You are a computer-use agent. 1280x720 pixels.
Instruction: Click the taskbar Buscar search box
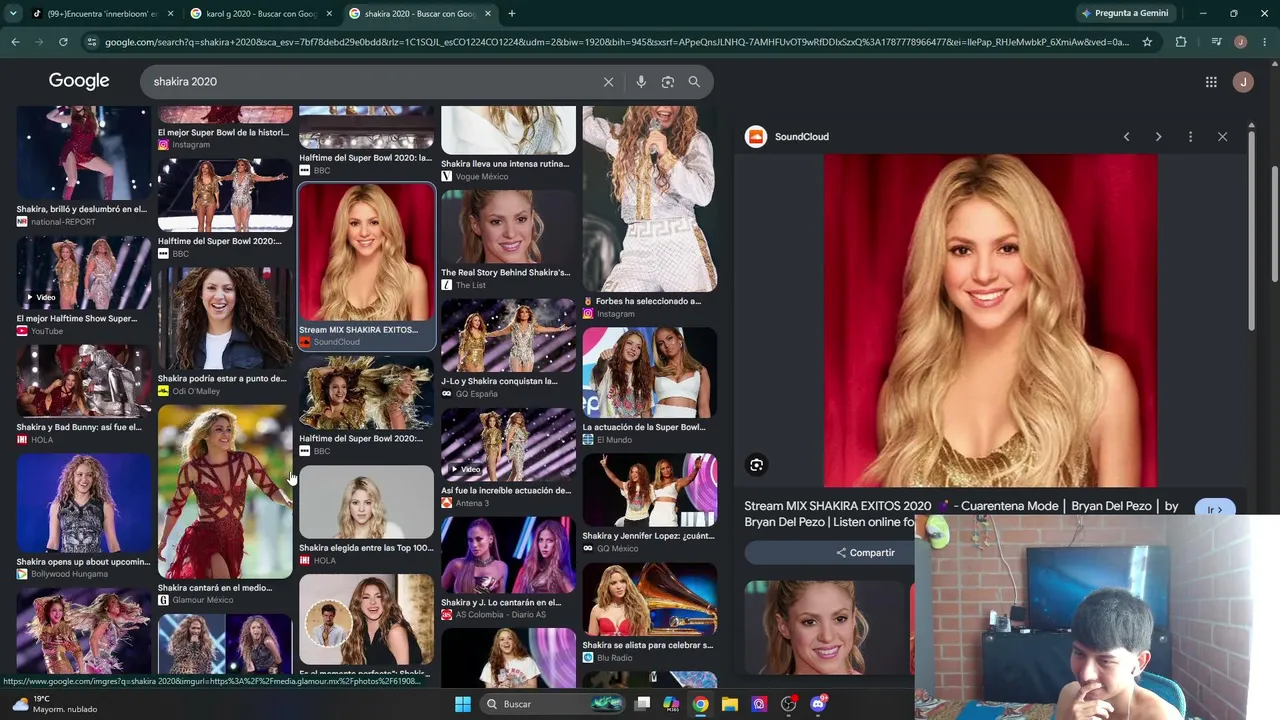coord(553,704)
